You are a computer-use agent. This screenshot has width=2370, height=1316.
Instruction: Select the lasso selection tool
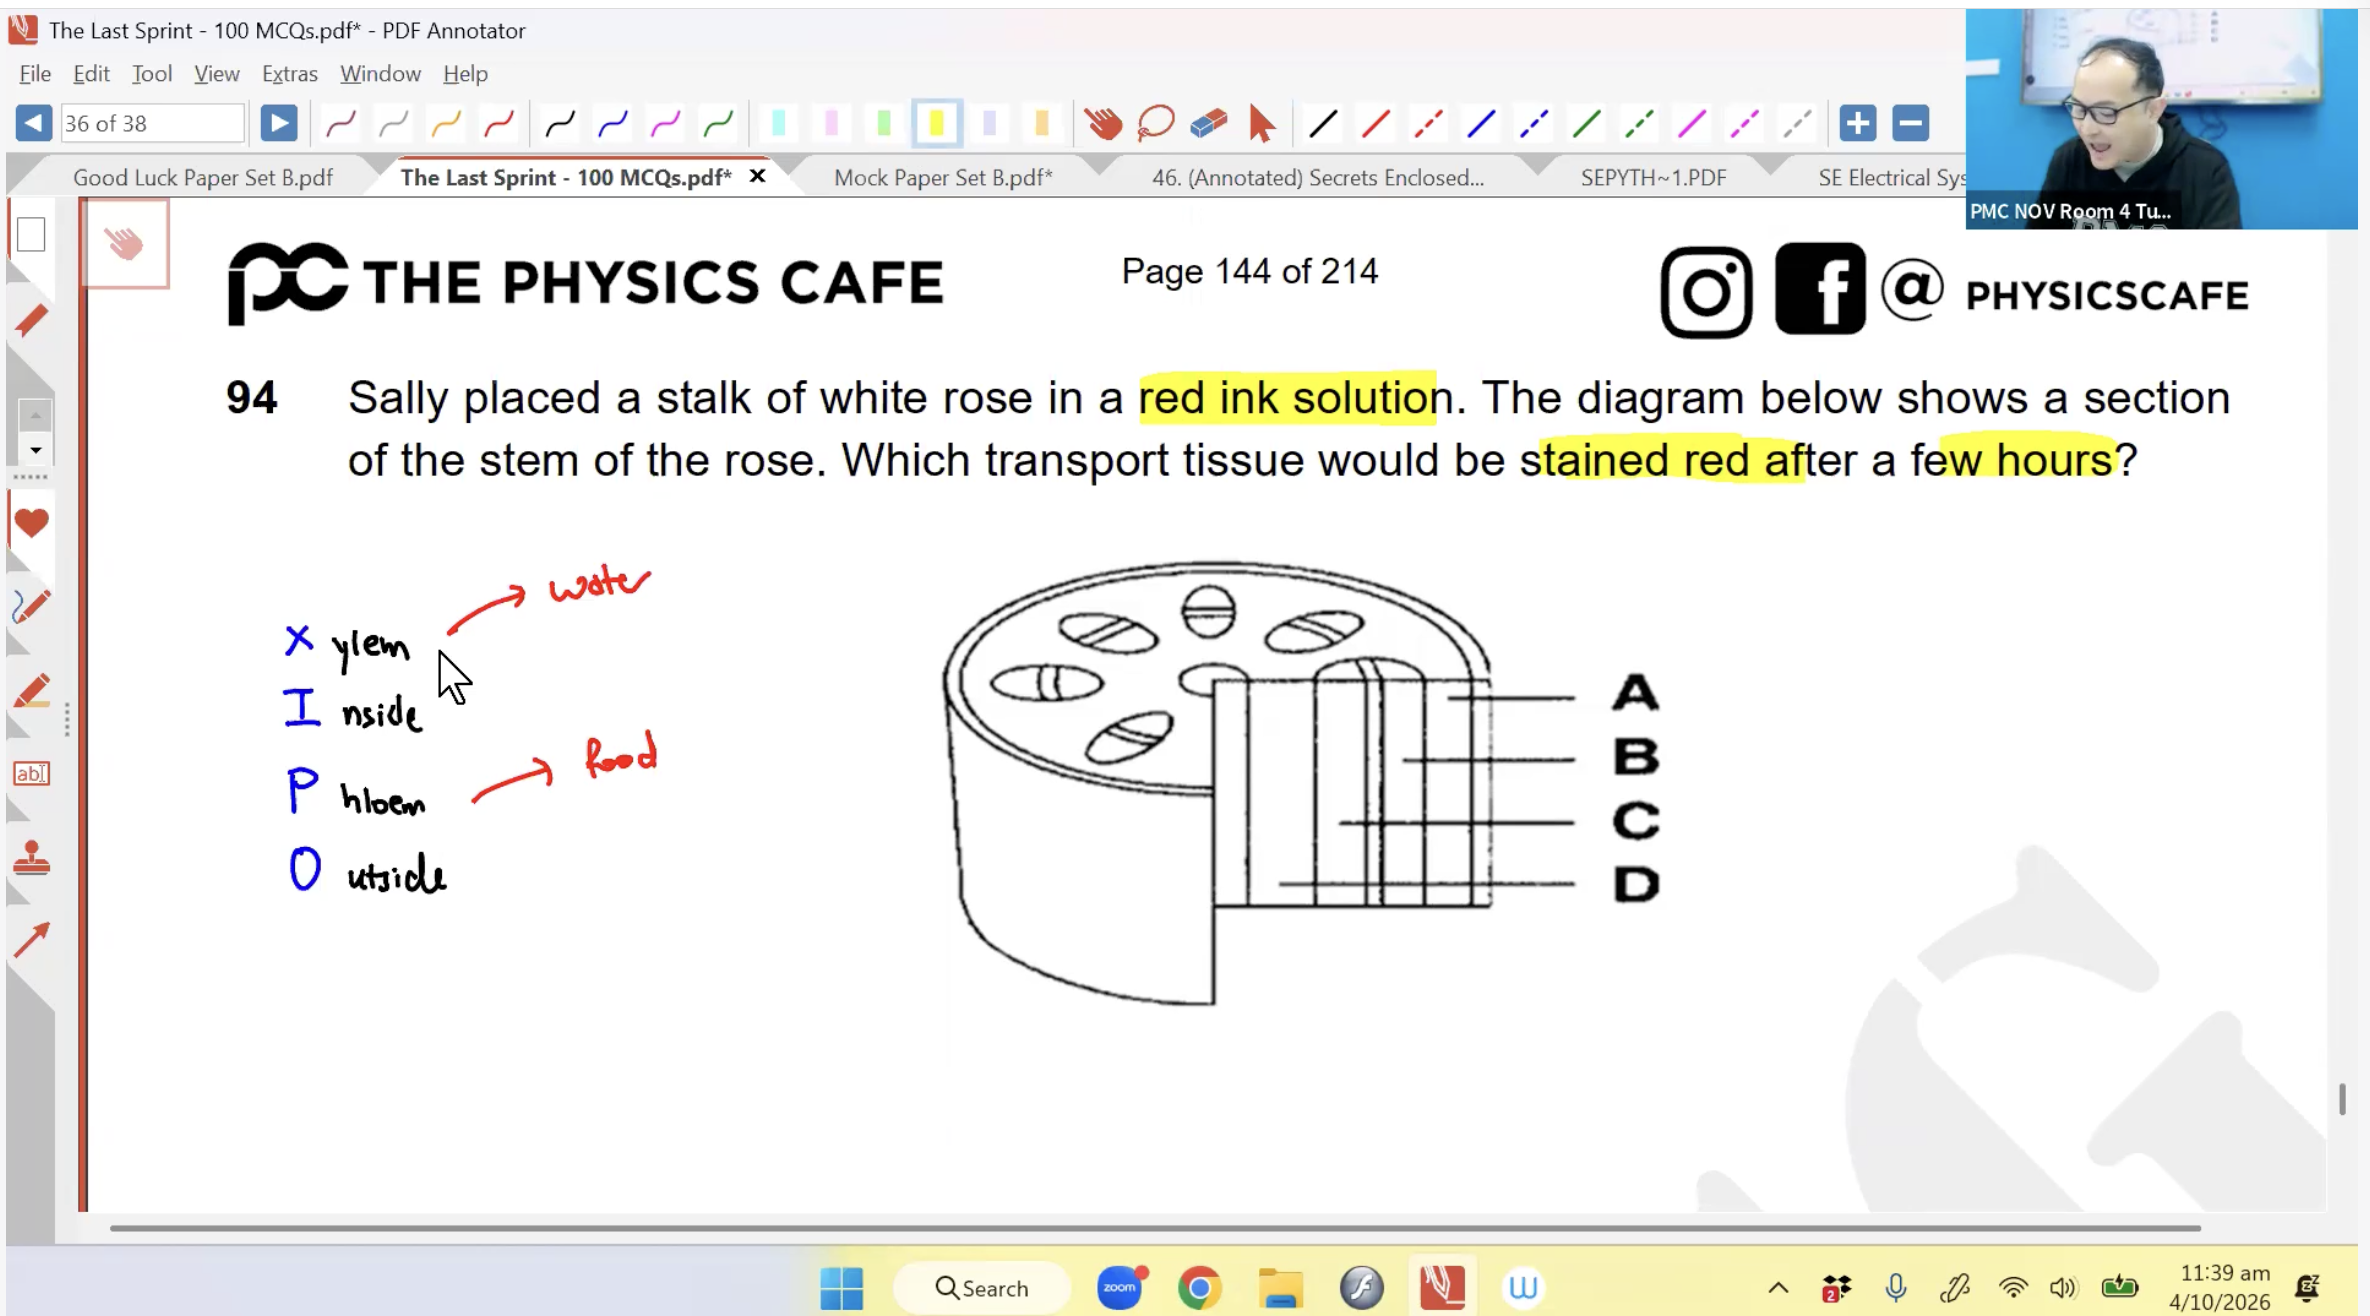pyautogui.click(x=1156, y=124)
